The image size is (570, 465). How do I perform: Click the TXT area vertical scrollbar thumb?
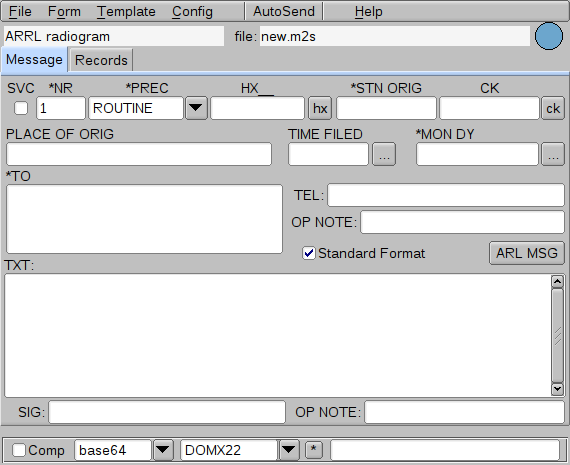(x=557, y=335)
